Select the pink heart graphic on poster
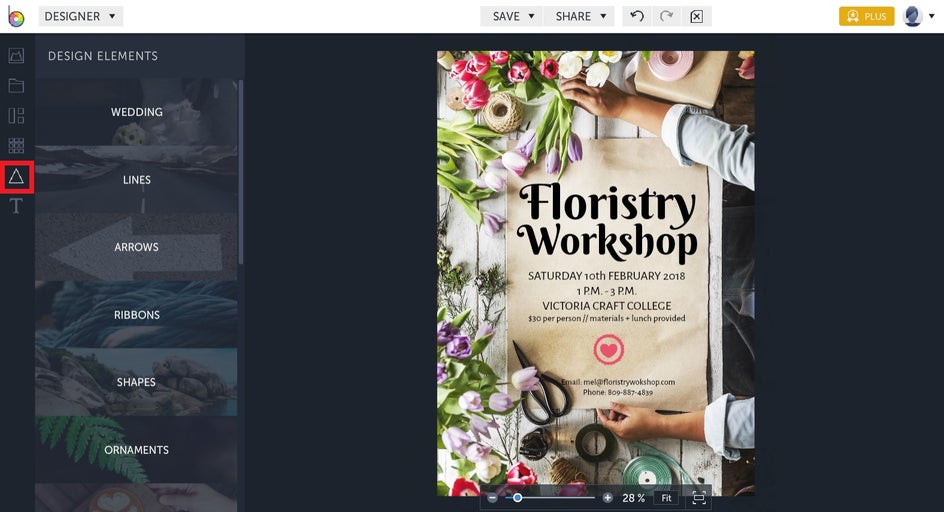 (609, 349)
